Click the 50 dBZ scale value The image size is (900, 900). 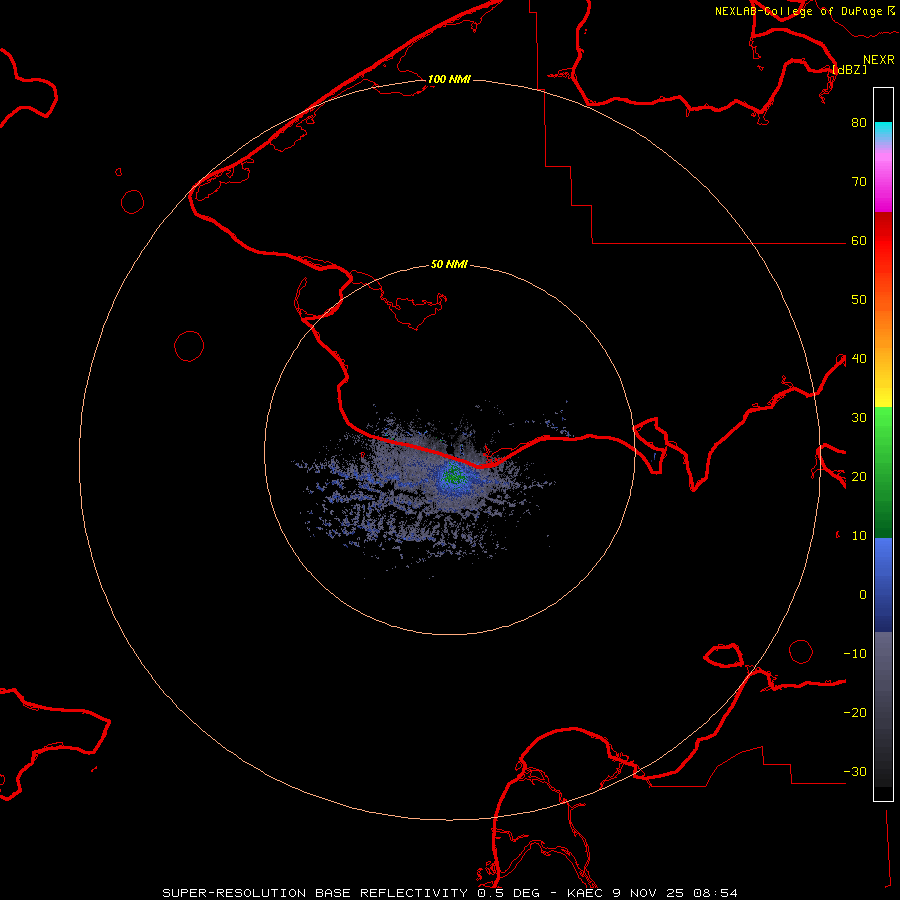coord(859,300)
